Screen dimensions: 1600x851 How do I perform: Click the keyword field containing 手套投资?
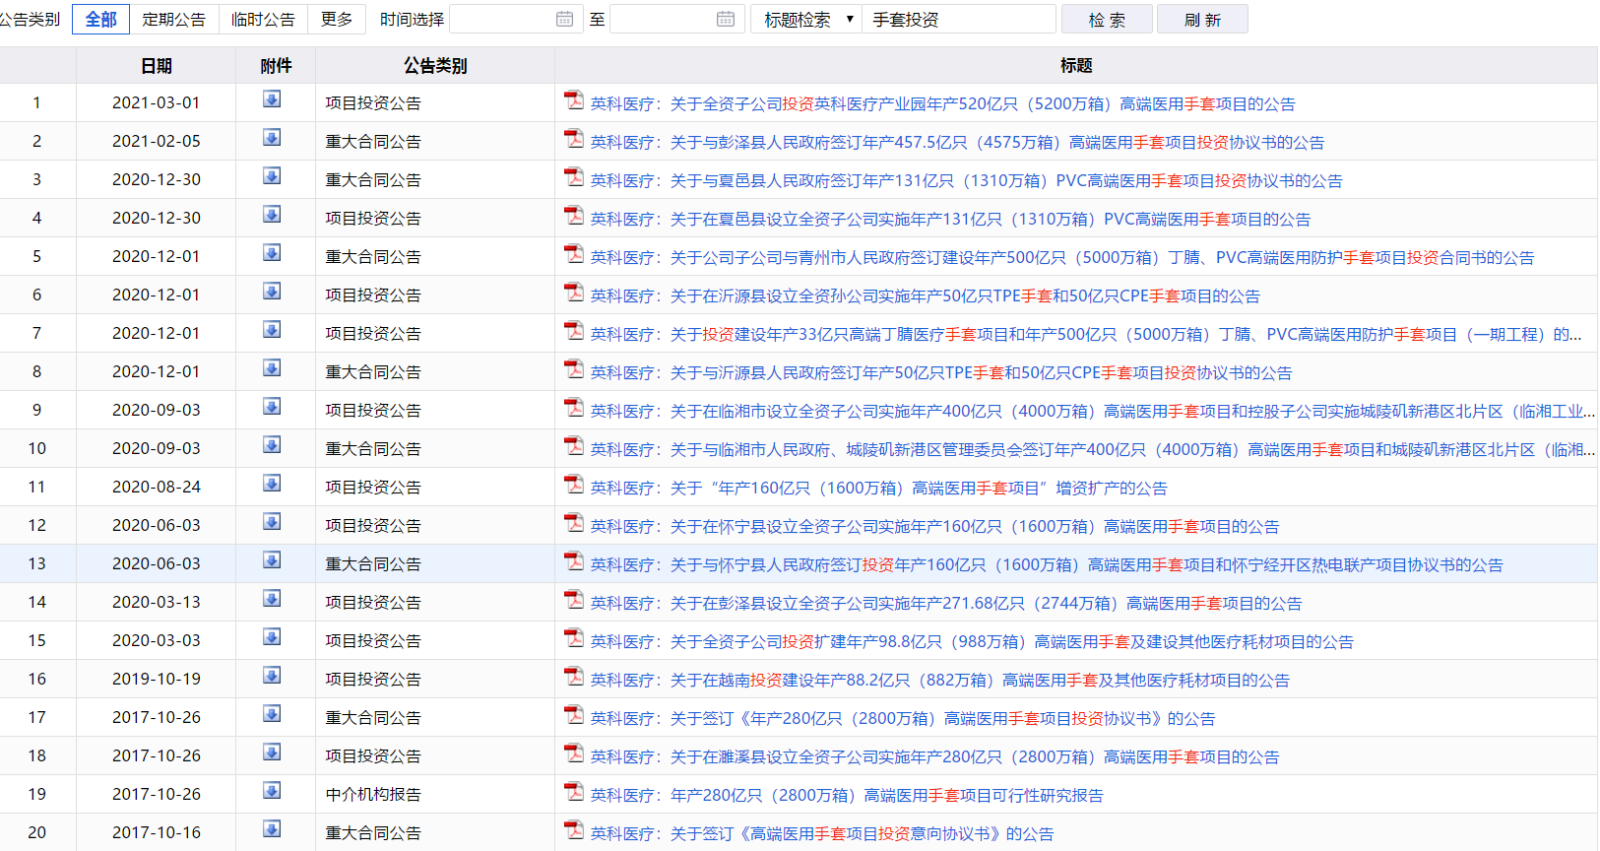958,19
